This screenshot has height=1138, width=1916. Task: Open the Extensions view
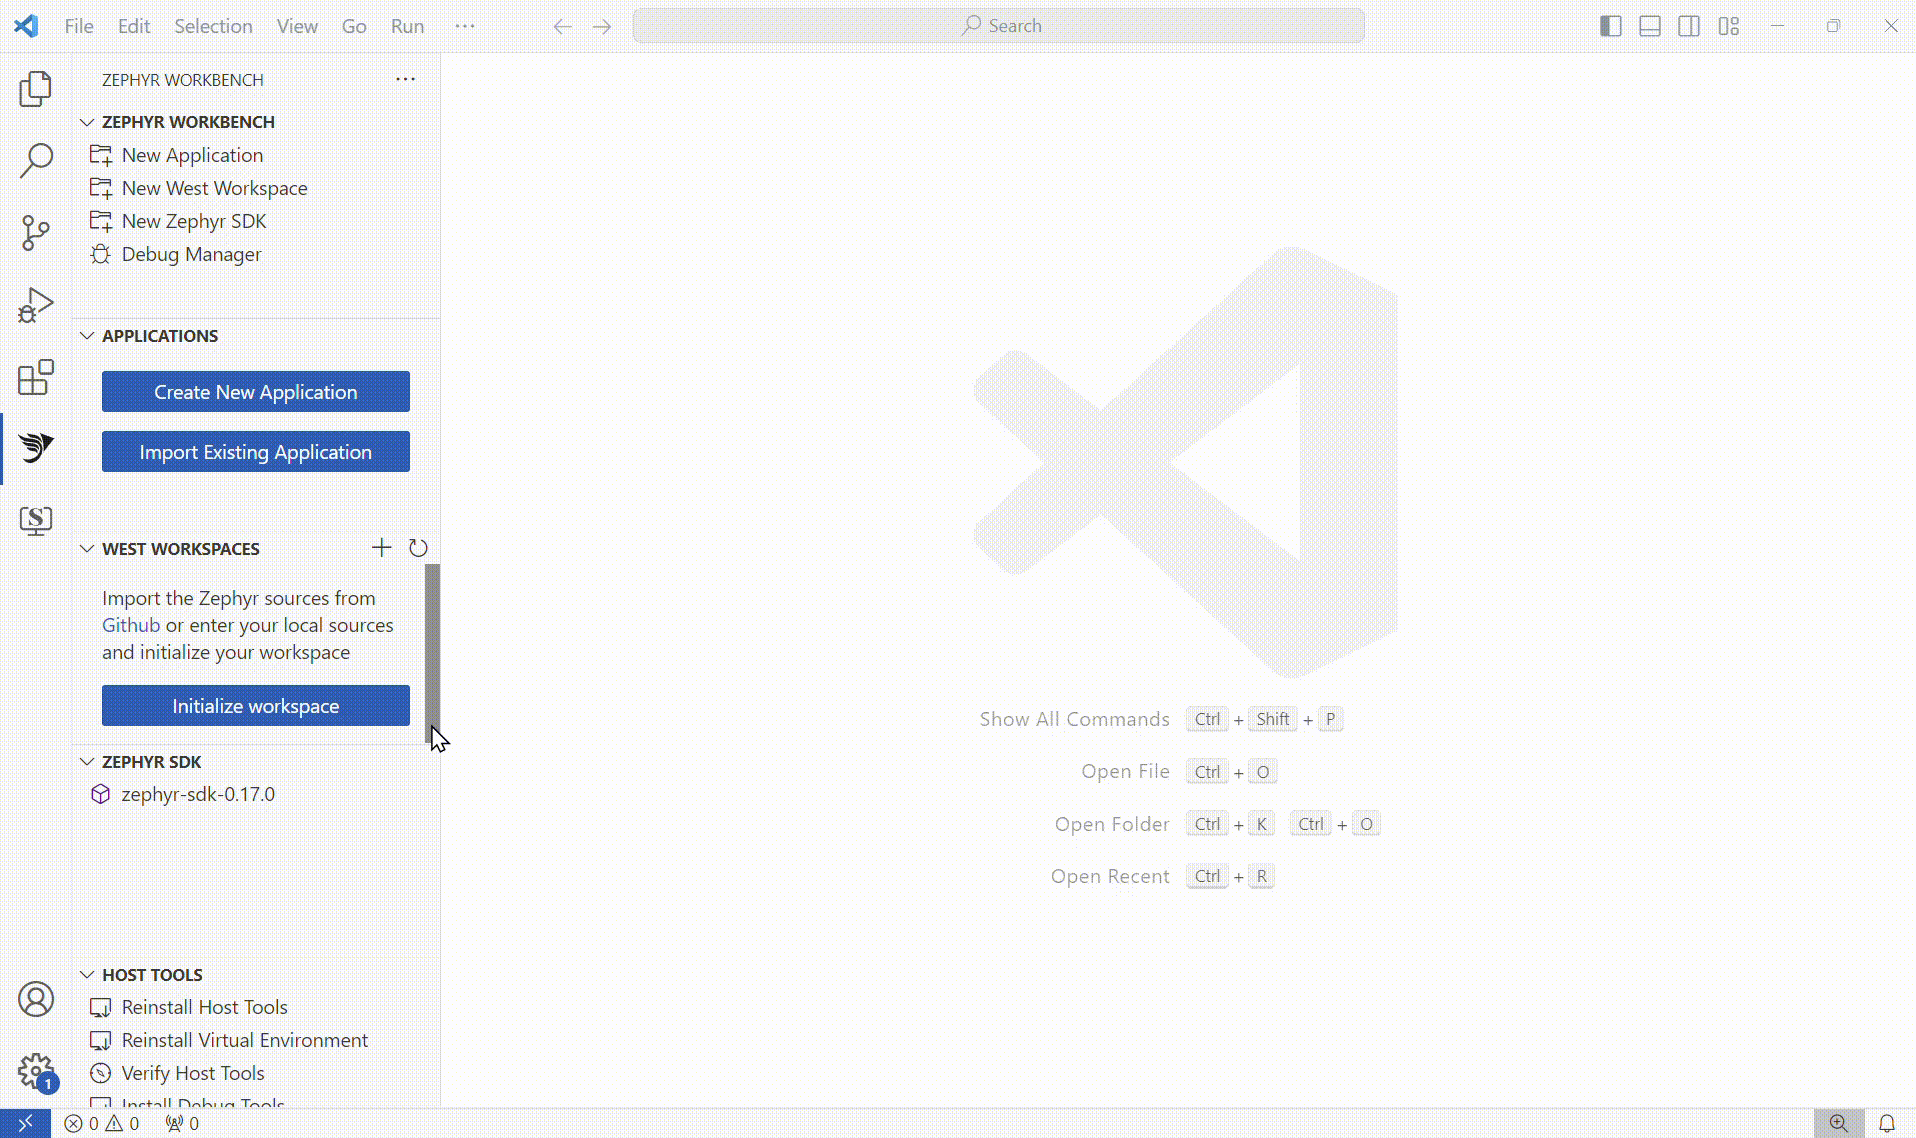click(x=36, y=377)
